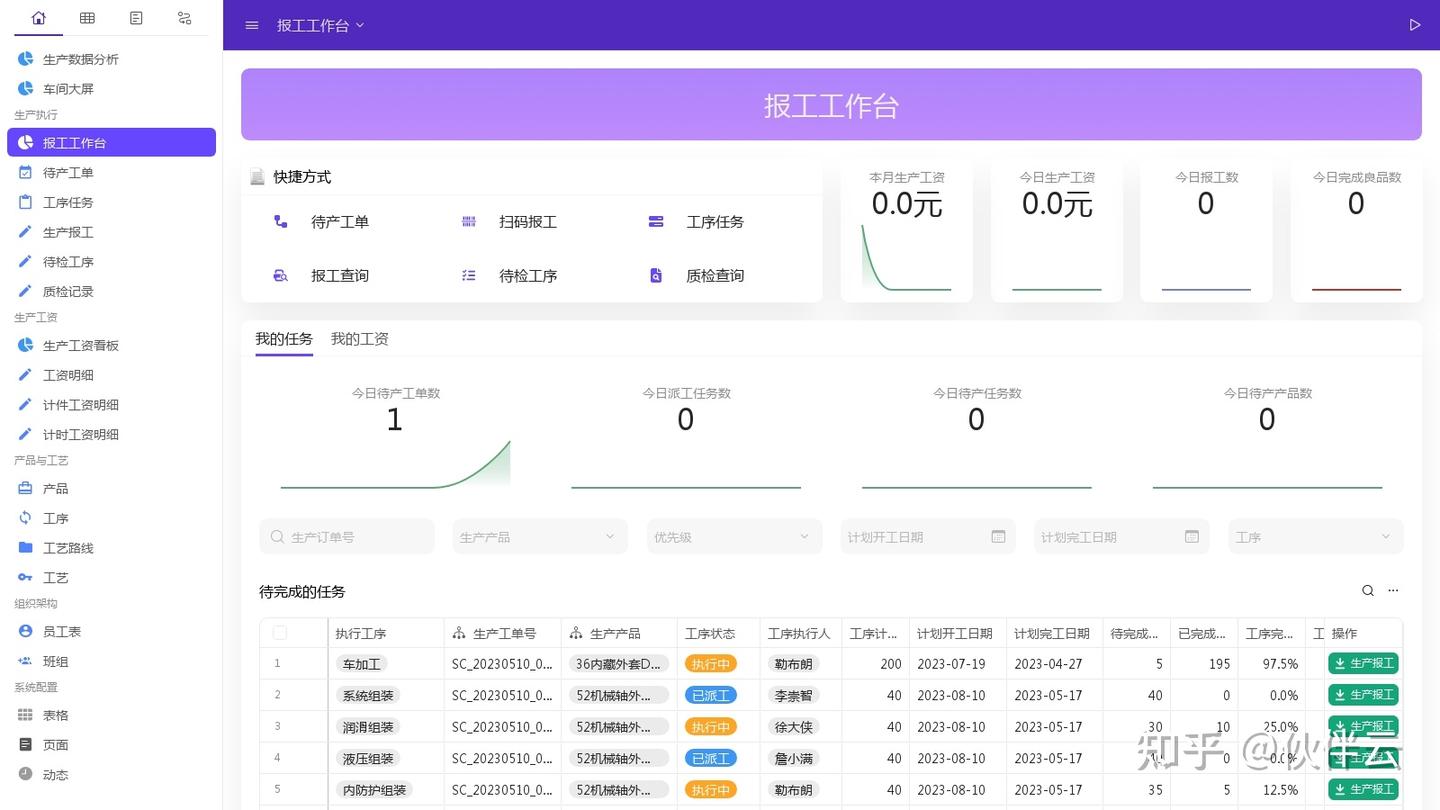
Task: Open the 计划开工日期 date picker
Action: 926,536
